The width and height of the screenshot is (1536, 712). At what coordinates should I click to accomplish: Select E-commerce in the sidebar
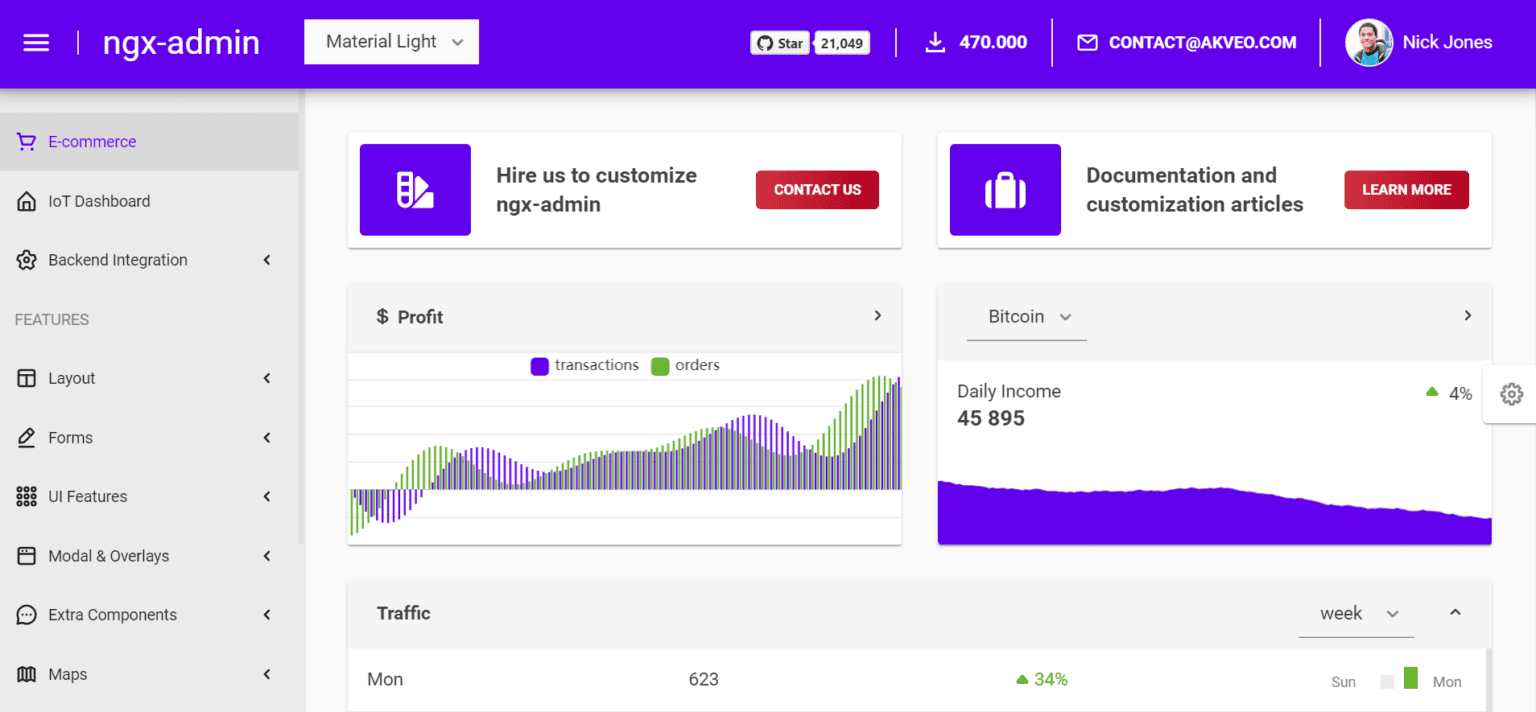point(91,142)
